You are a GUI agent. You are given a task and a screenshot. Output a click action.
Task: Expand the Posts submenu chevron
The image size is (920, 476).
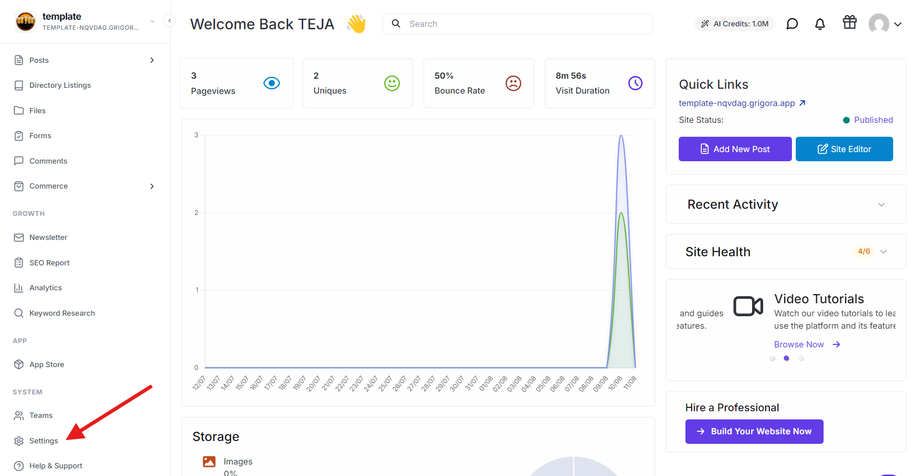(x=152, y=60)
